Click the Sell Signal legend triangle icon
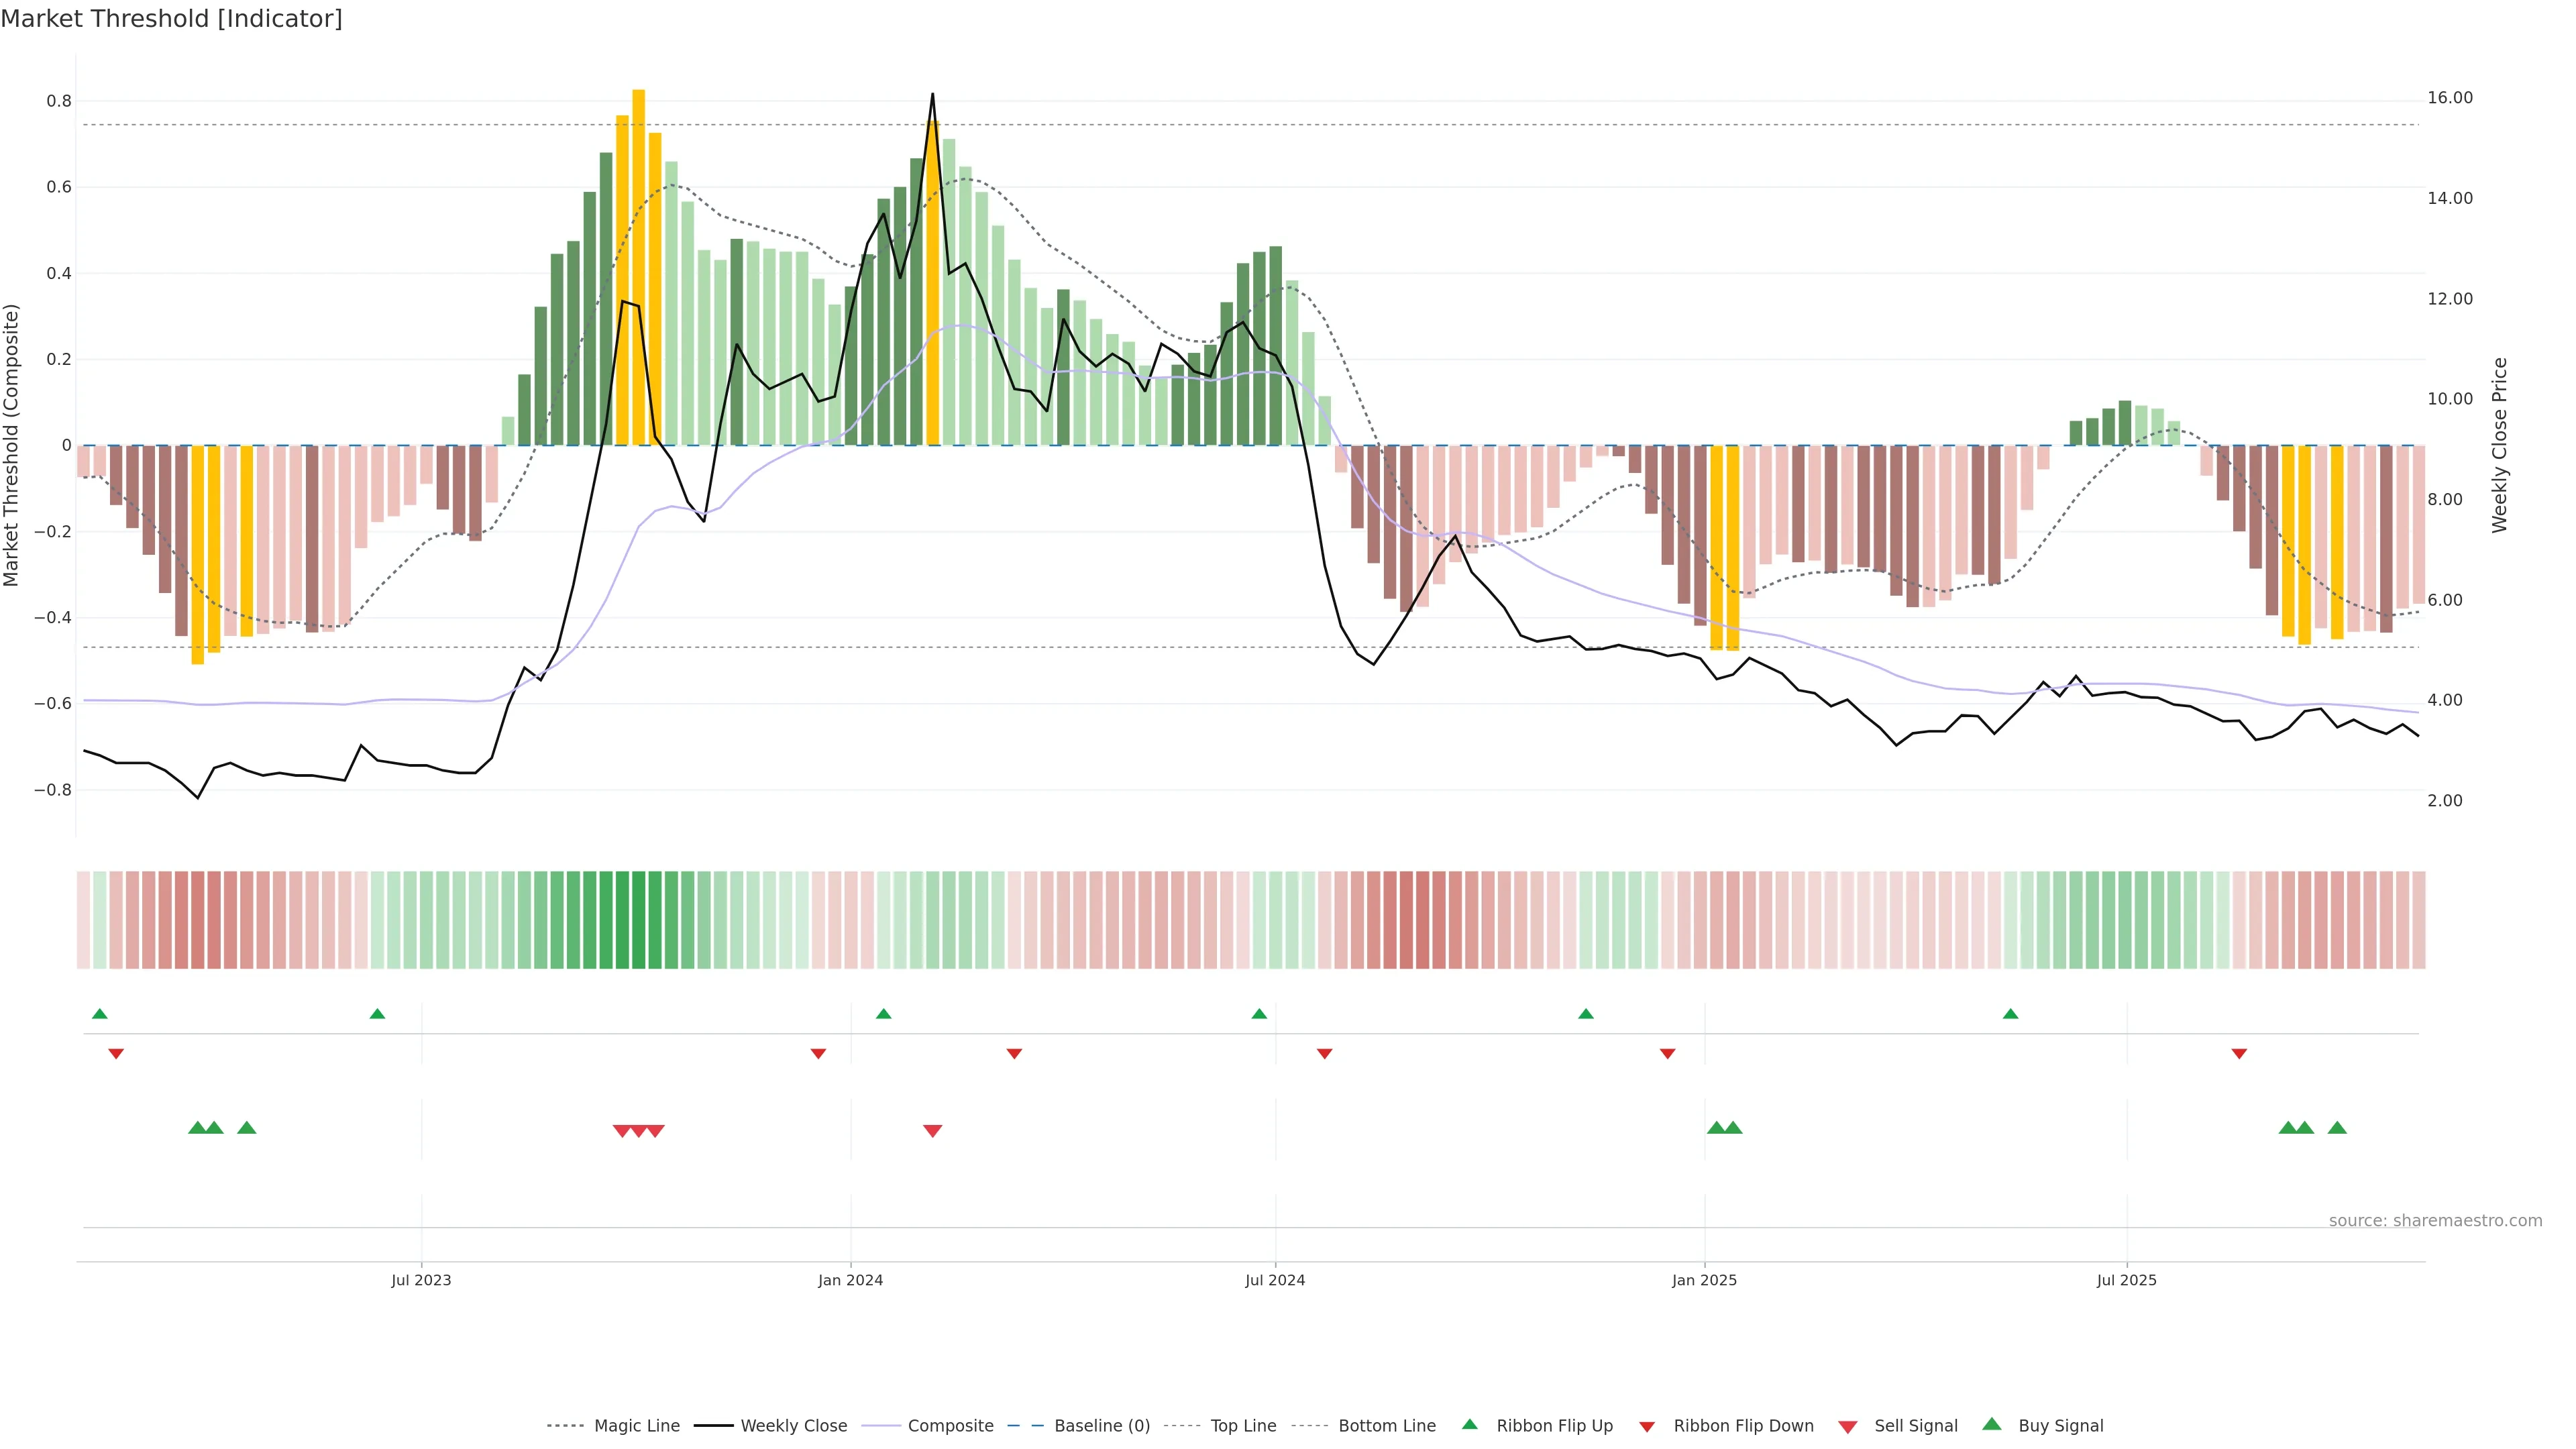 pyautogui.click(x=1847, y=1427)
